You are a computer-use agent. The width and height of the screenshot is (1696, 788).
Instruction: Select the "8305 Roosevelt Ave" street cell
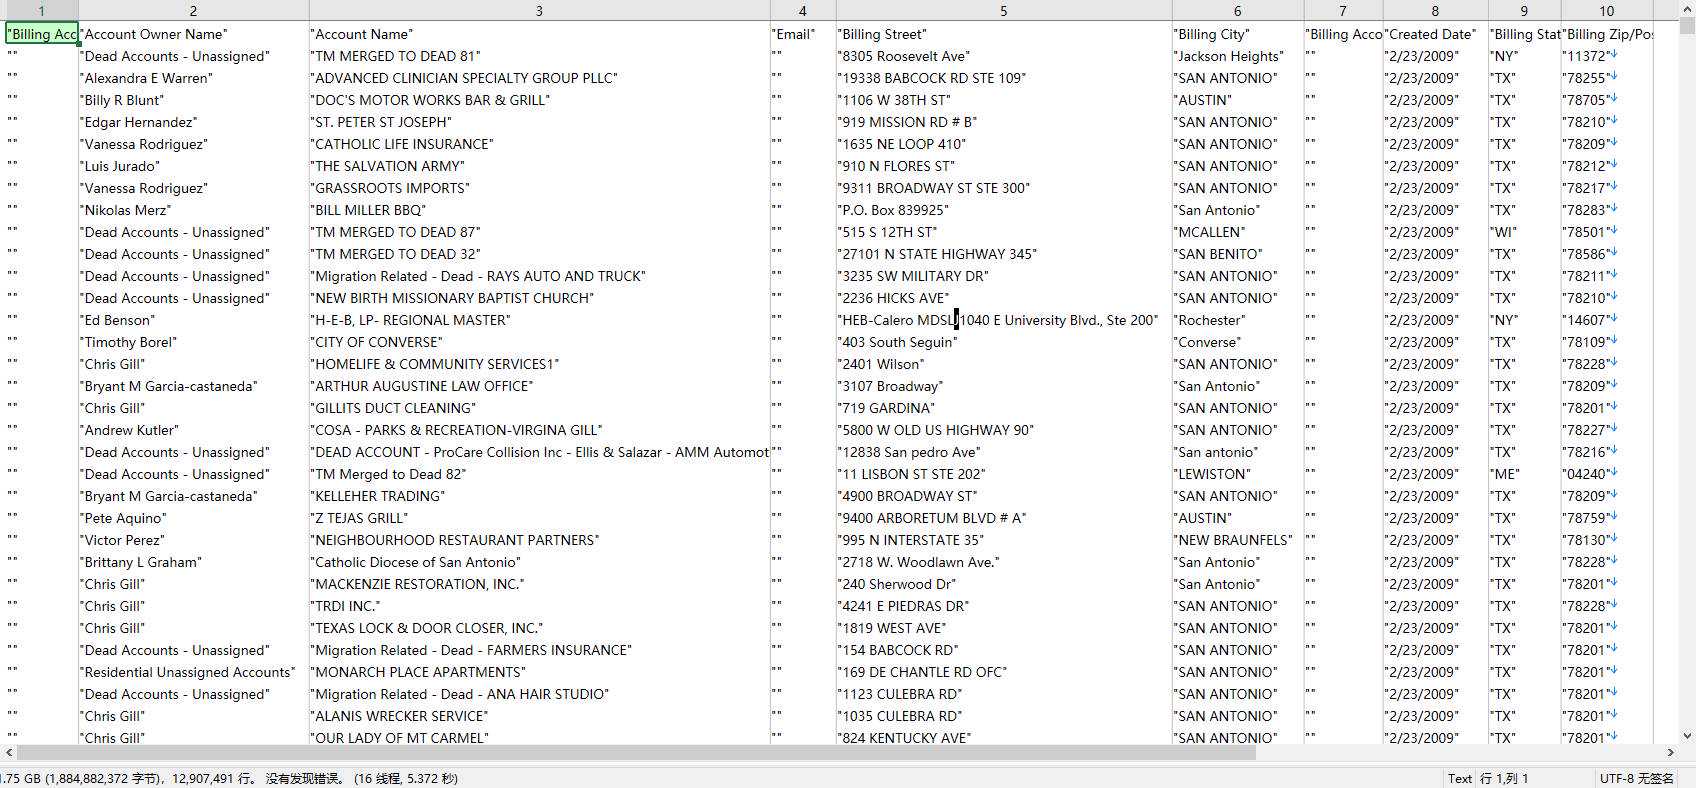pos(1004,56)
